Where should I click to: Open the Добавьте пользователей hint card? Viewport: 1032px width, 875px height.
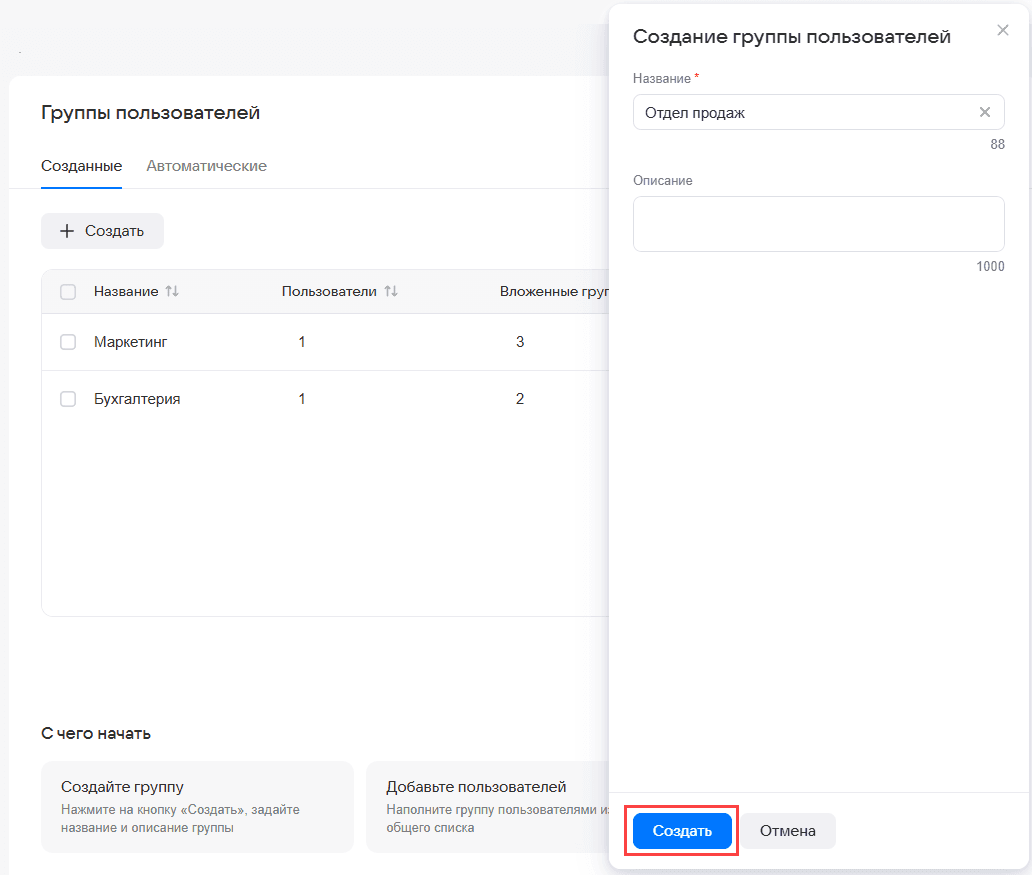488,807
